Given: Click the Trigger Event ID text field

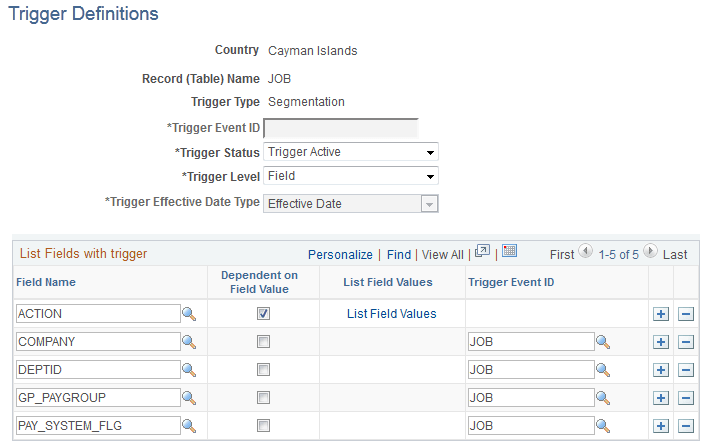Looking at the screenshot, I should coord(340,128).
